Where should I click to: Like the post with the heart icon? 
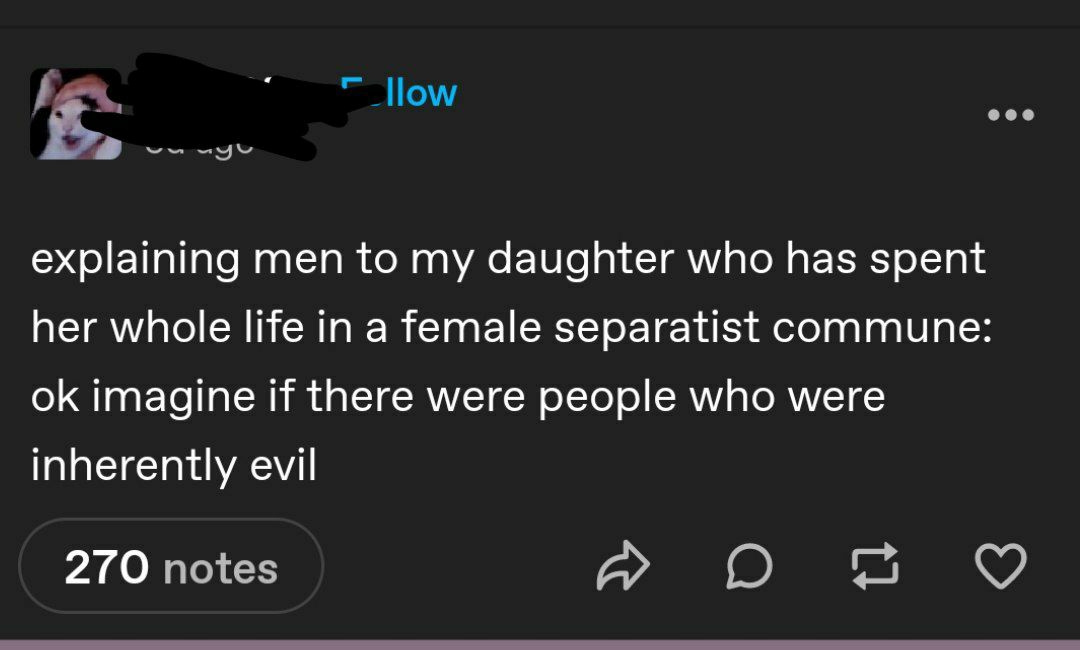tap(1000, 567)
